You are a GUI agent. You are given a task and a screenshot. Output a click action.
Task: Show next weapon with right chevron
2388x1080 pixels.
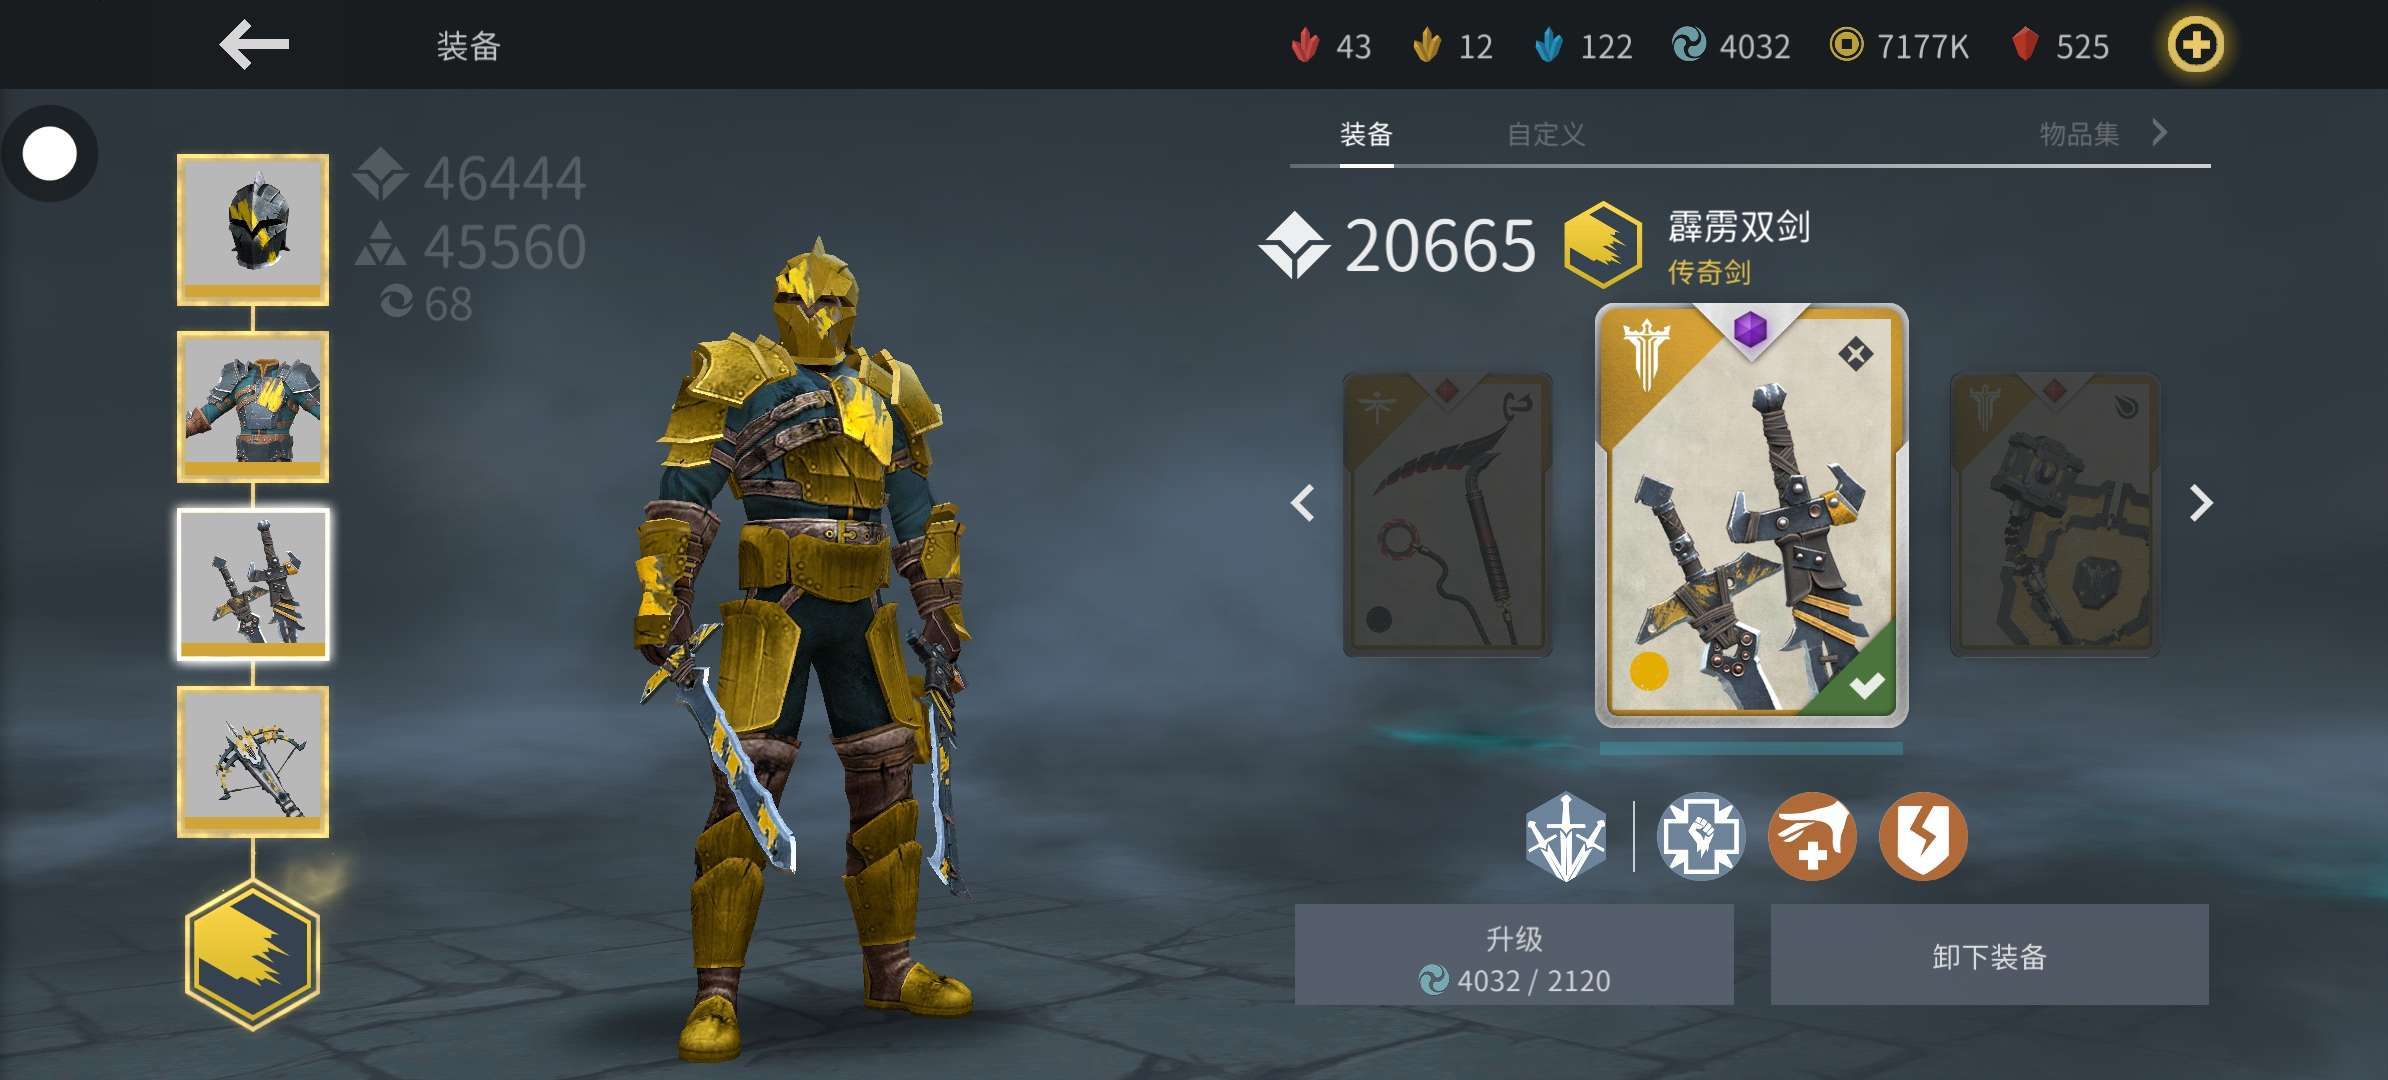tap(2201, 503)
